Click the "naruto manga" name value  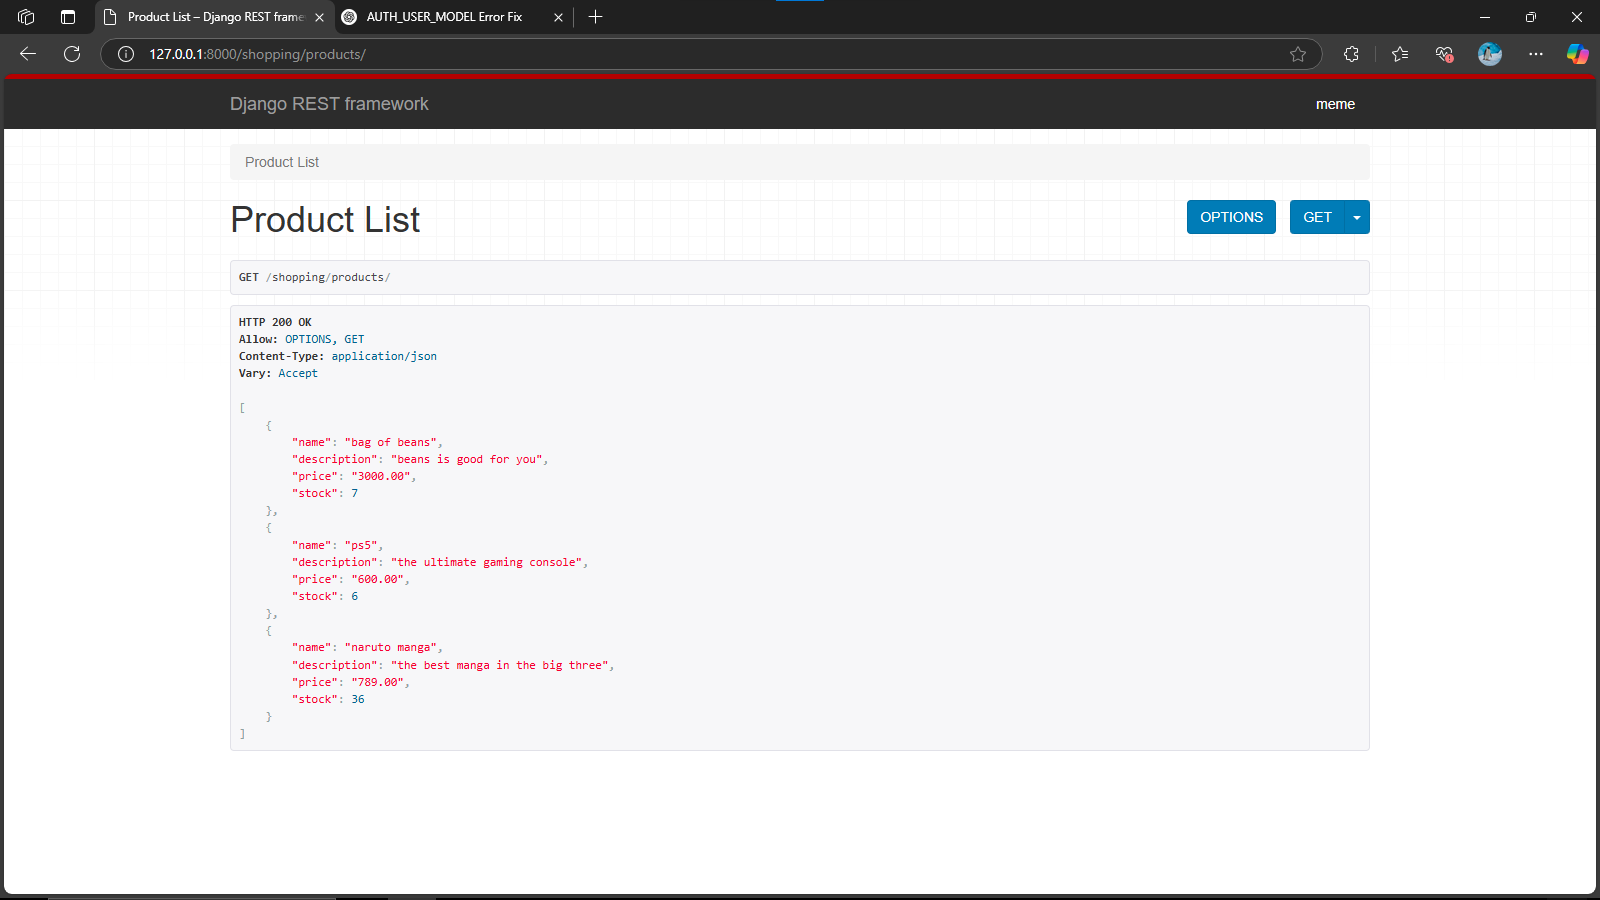click(x=391, y=647)
